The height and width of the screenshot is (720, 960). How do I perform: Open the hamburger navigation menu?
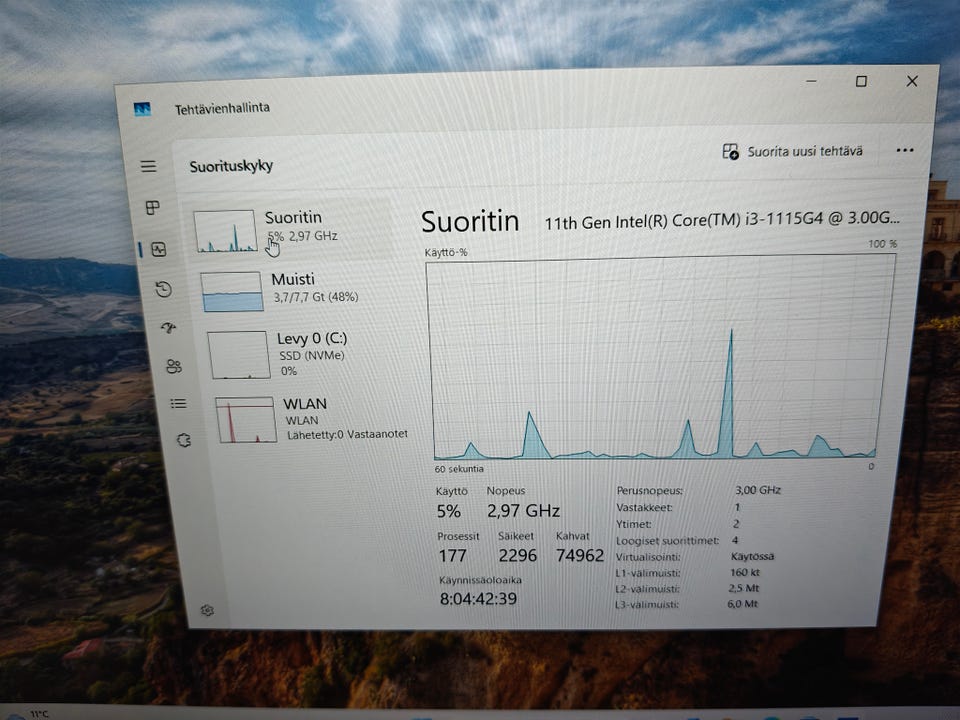click(x=148, y=167)
